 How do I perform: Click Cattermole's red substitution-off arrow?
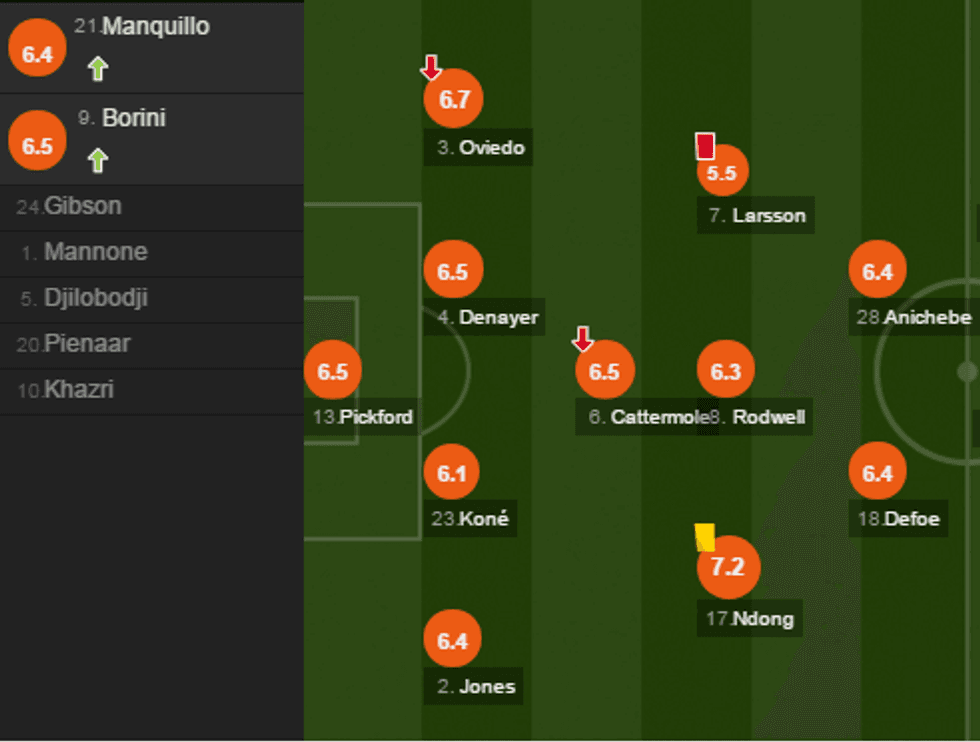tap(583, 340)
